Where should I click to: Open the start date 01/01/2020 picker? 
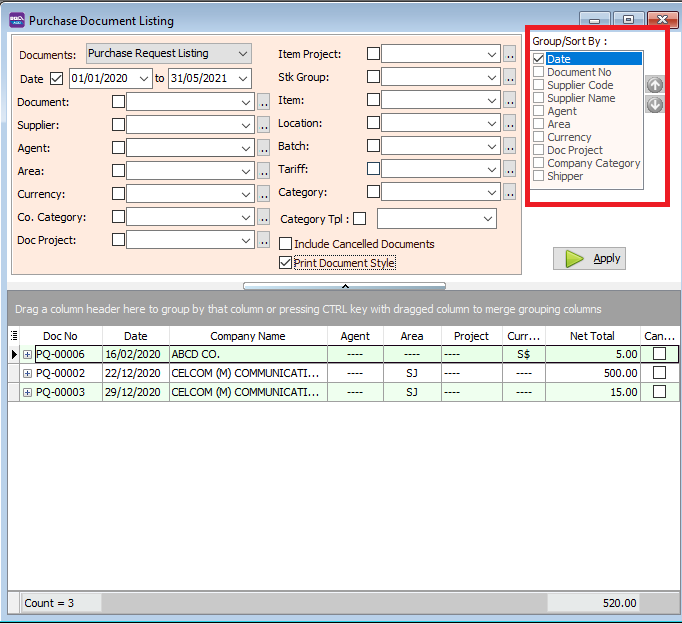click(144, 78)
